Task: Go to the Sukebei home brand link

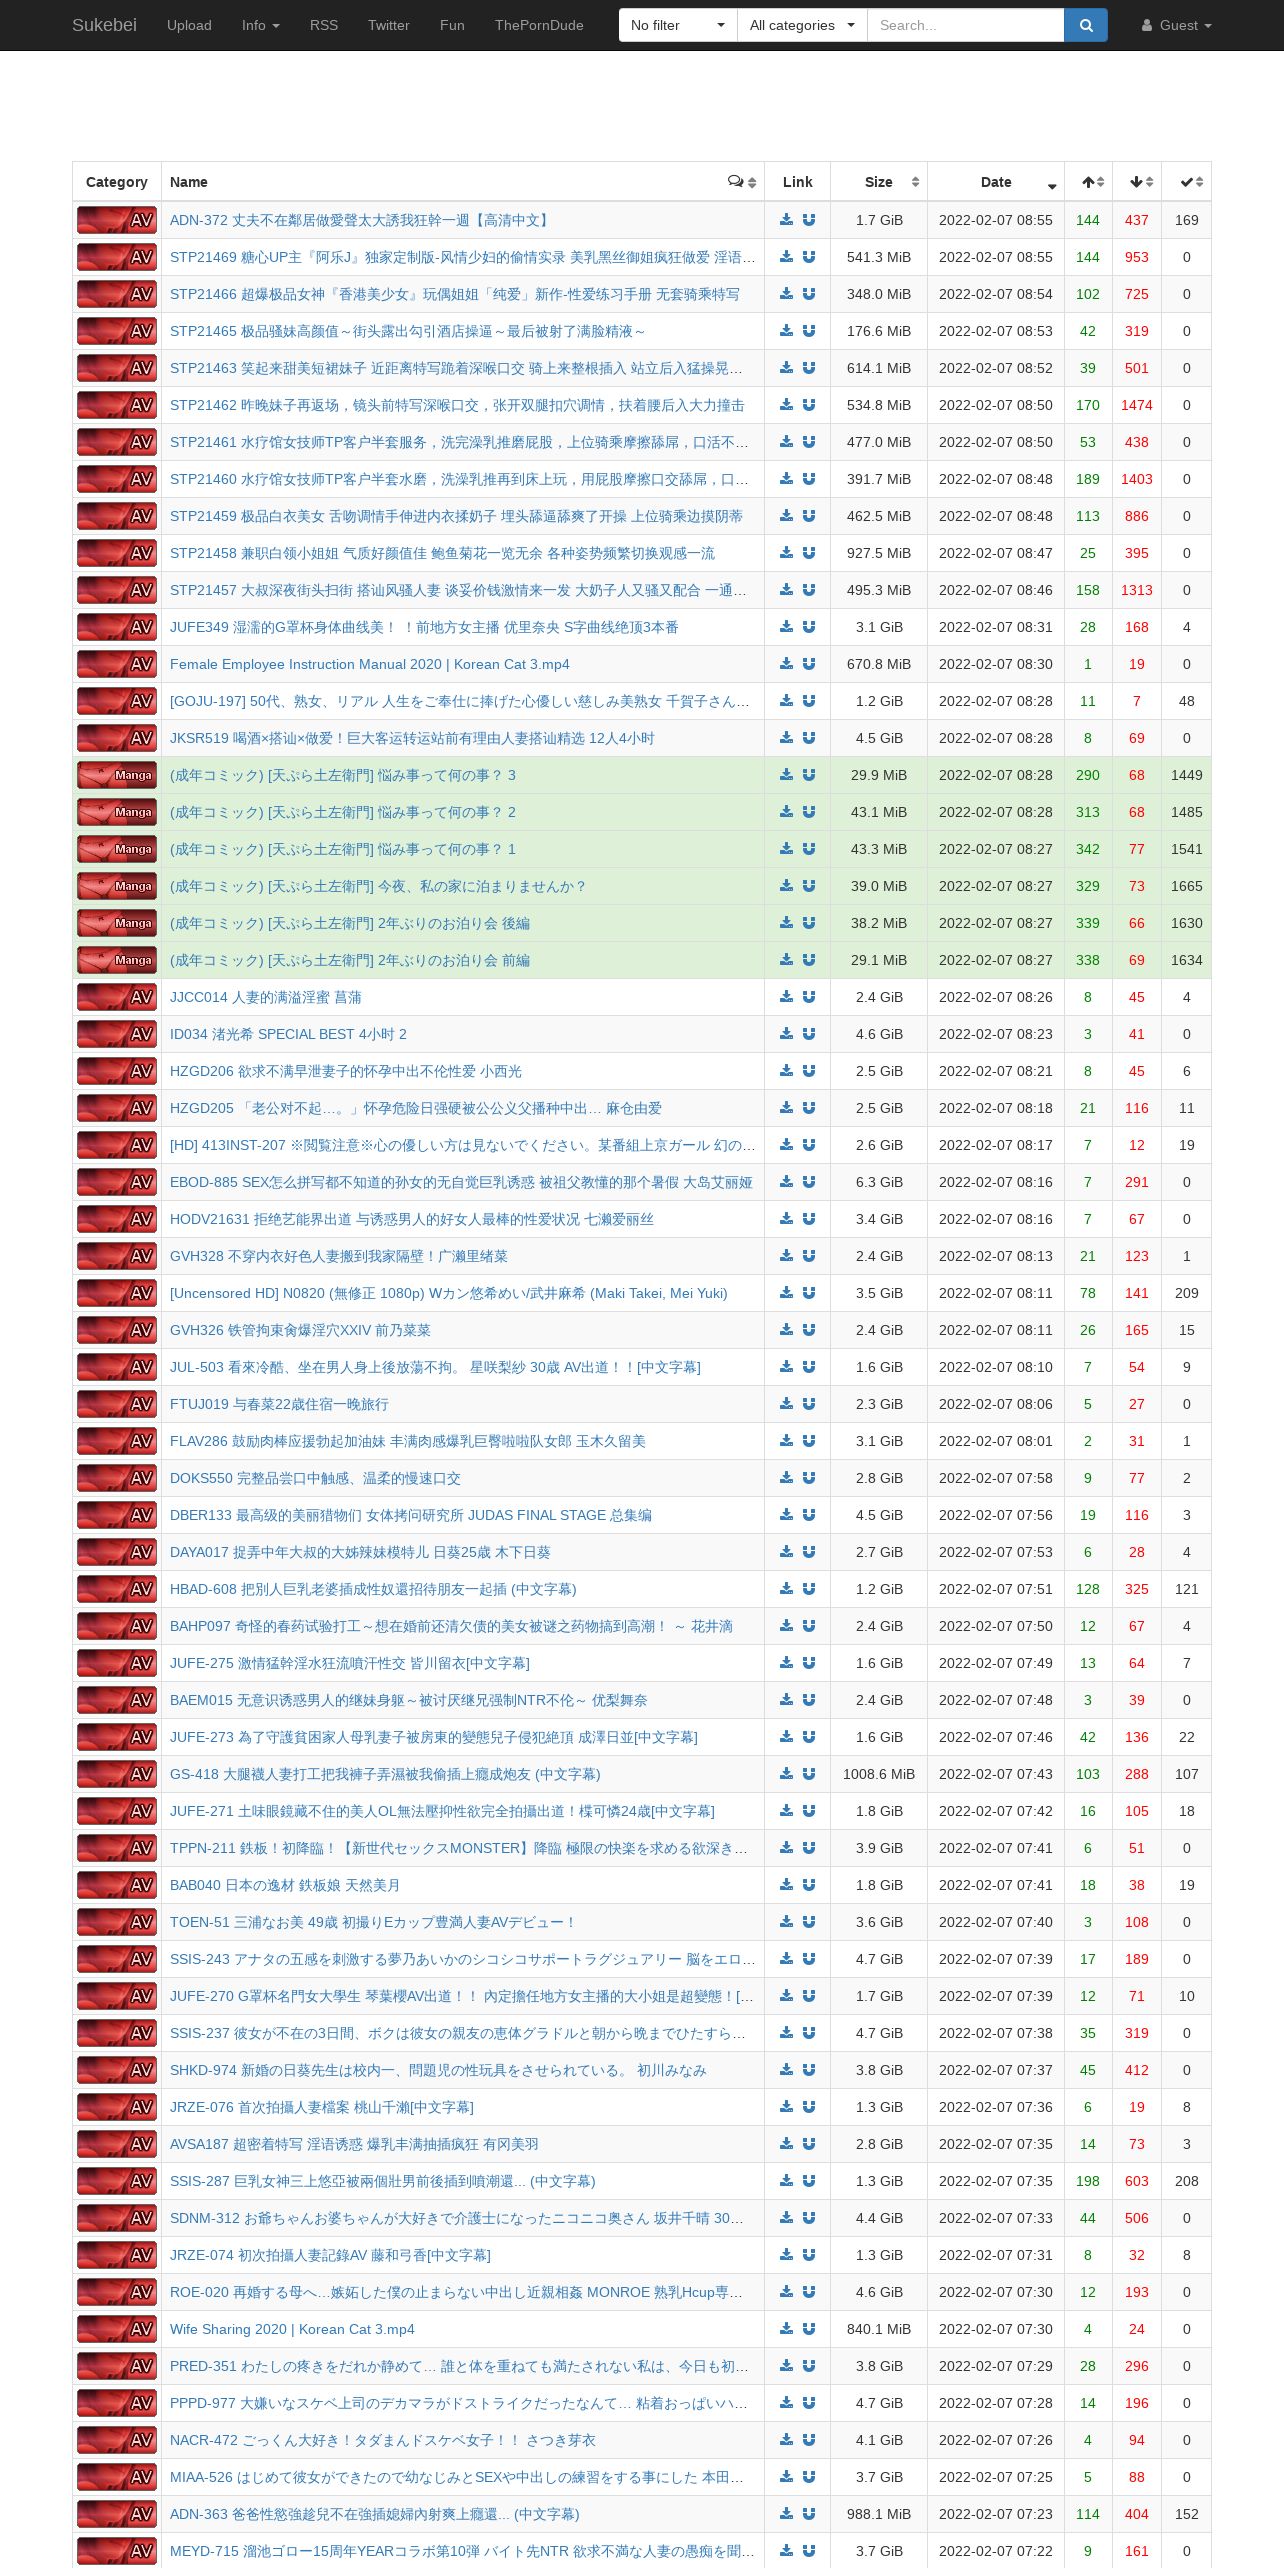Action: point(104,25)
